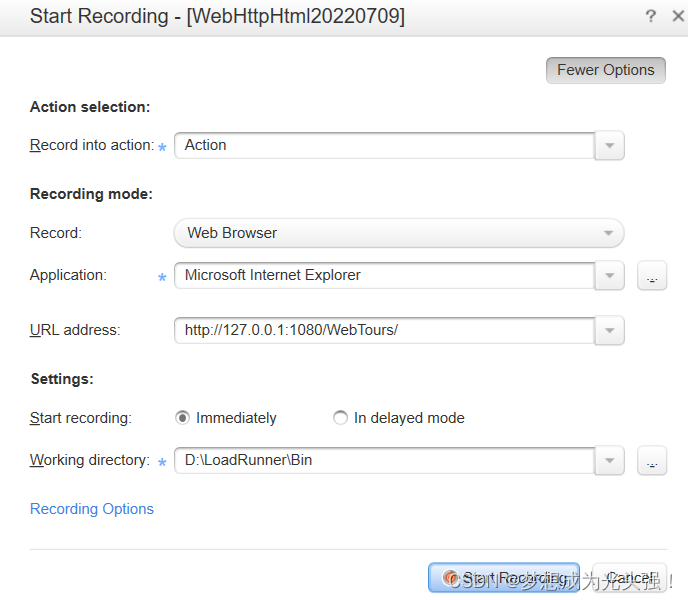Image resolution: width=688 pixels, height=600 pixels.
Task: Click the Working directory text field
Action: pyautogui.click(x=384, y=460)
